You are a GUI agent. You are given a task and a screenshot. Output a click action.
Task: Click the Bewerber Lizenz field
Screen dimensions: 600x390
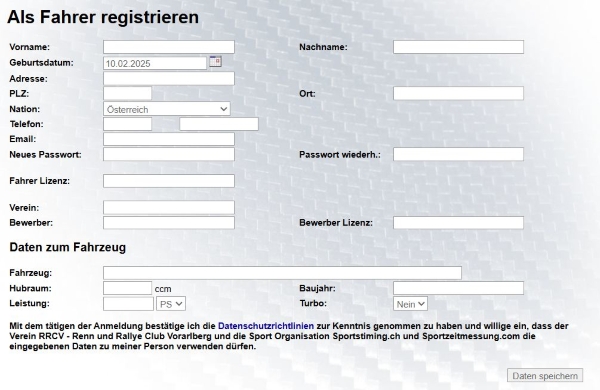click(x=458, y=223)
